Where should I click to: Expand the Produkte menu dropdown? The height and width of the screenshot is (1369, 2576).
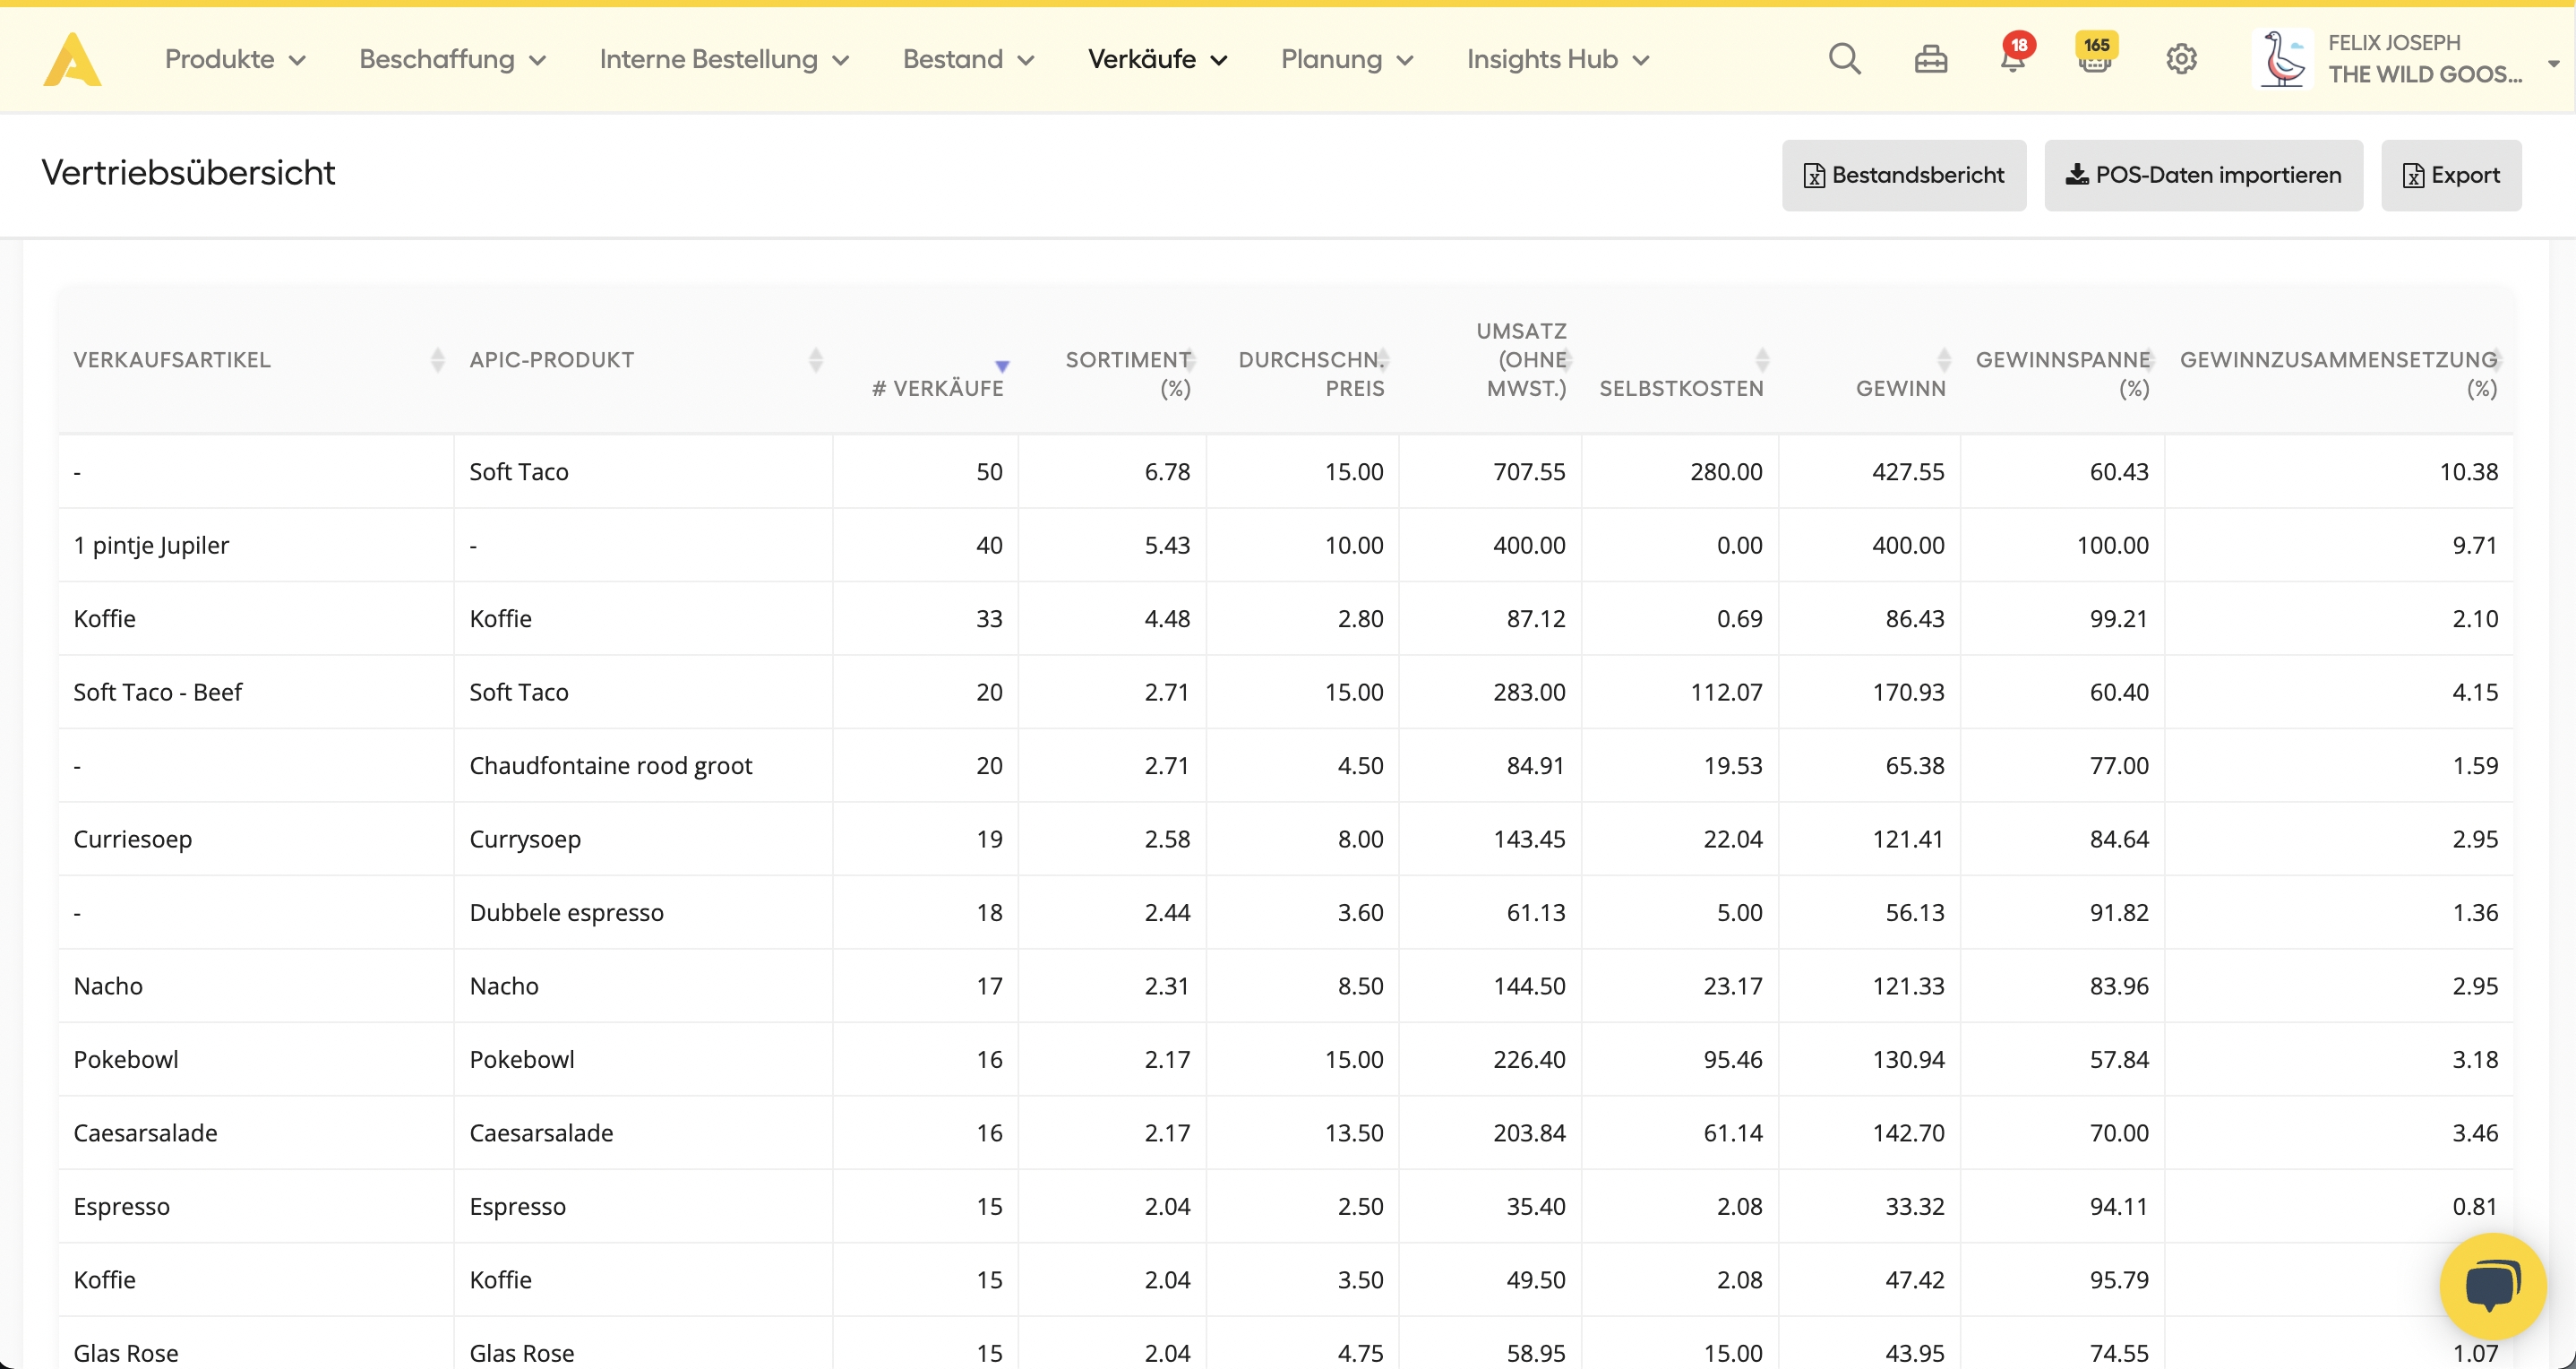coord(235,60)
